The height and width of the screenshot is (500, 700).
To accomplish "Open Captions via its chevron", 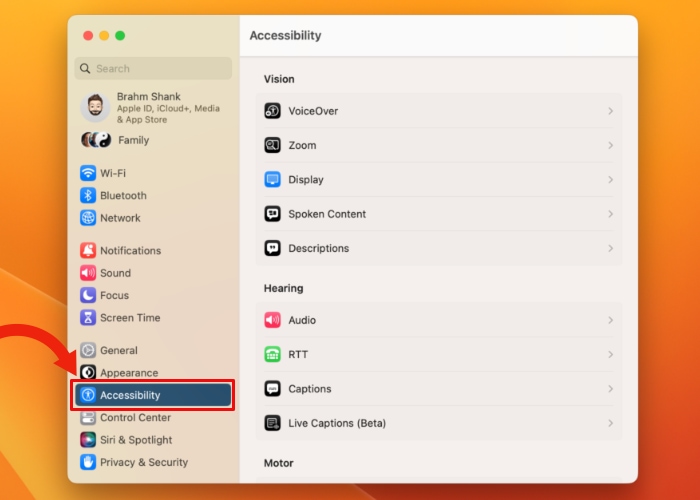I will click(x=610, y=389).
